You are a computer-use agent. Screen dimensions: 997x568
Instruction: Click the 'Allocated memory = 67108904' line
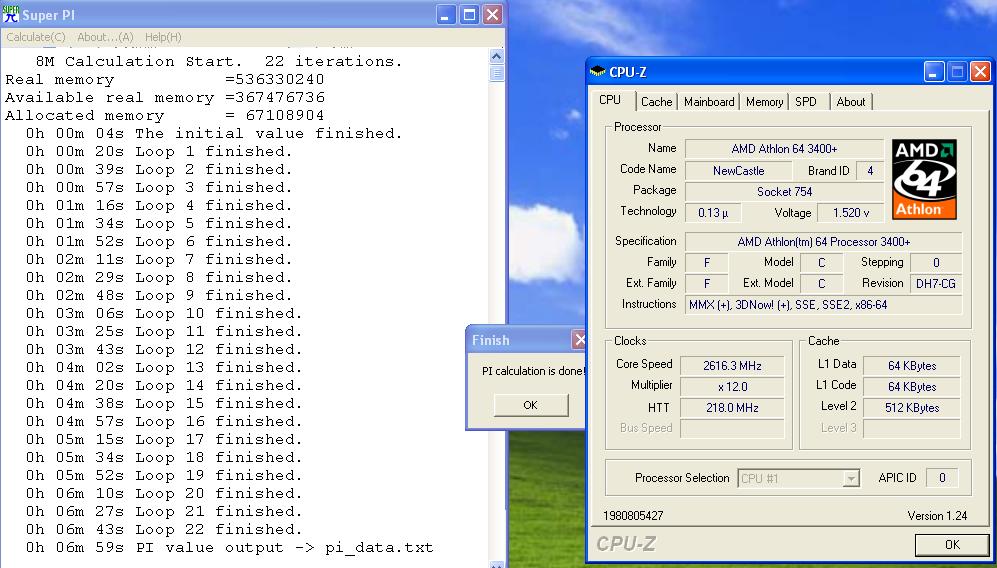click(x=165, y=116)
